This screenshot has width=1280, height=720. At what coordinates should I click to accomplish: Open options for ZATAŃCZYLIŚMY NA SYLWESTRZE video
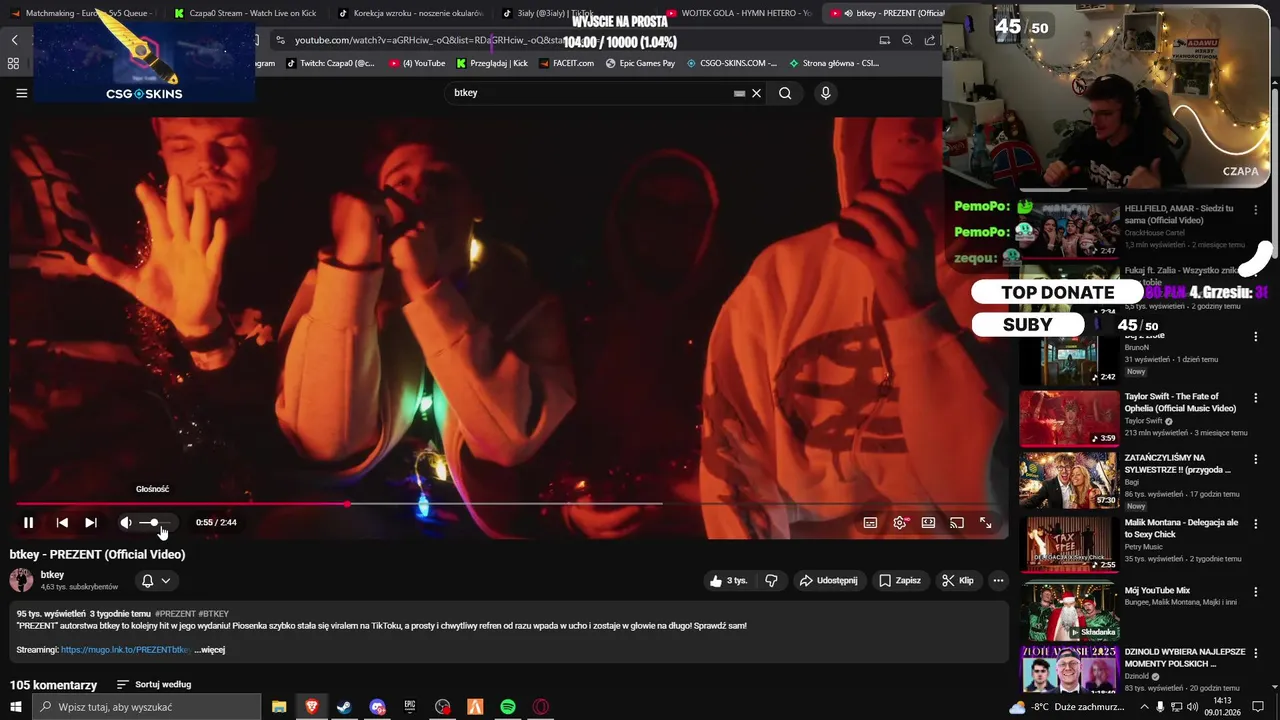1255,459
